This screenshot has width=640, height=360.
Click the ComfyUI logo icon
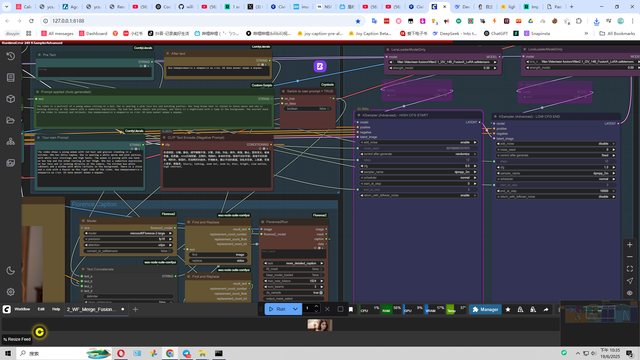pos(7,309)
